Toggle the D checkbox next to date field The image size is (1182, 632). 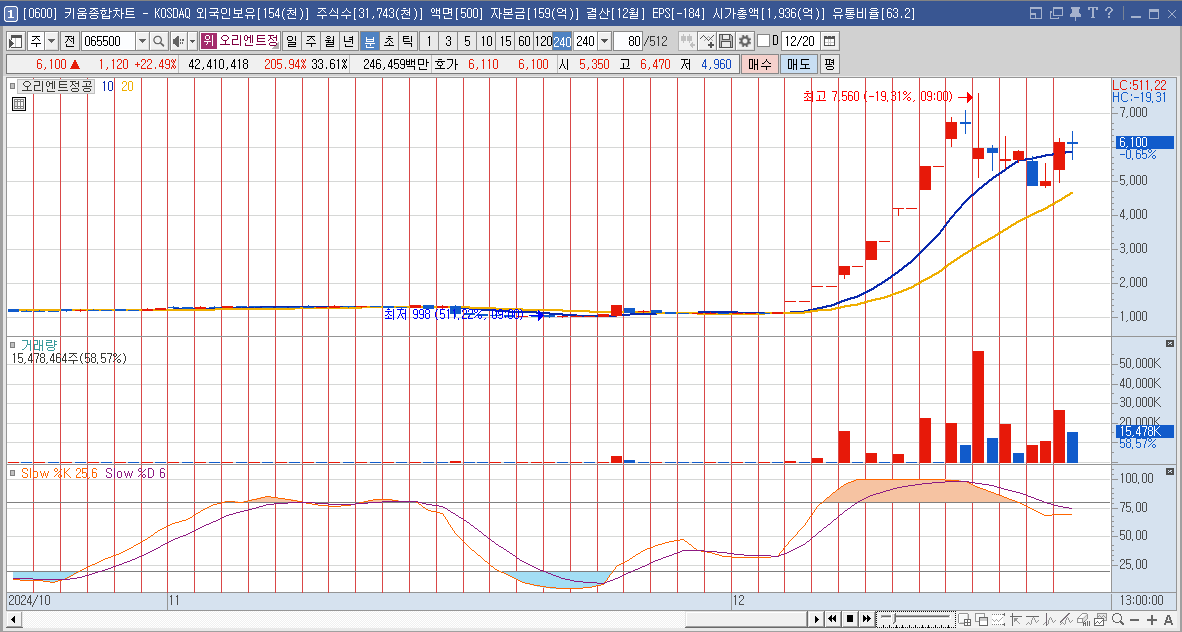tap(764, 41)
